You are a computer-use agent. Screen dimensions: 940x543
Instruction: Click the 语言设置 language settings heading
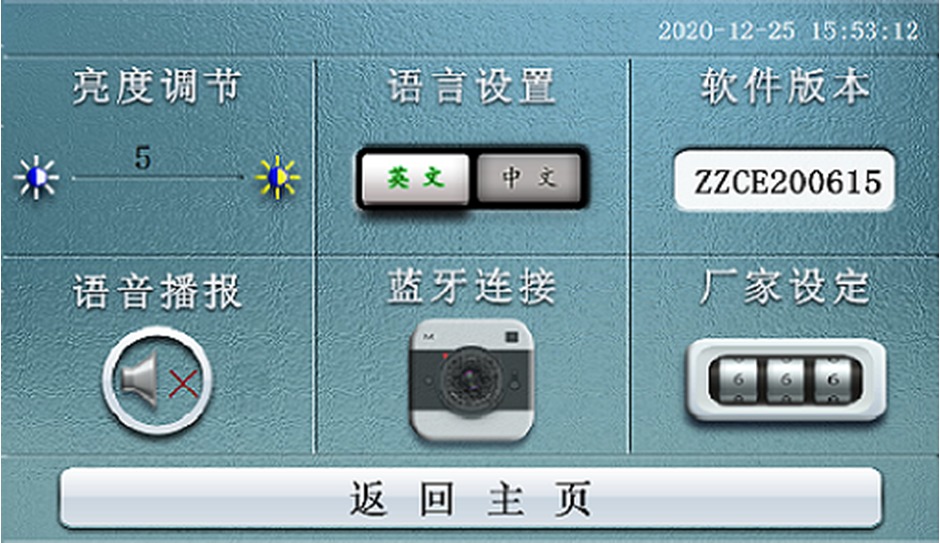pyautogui.click(x=472, y=87)
